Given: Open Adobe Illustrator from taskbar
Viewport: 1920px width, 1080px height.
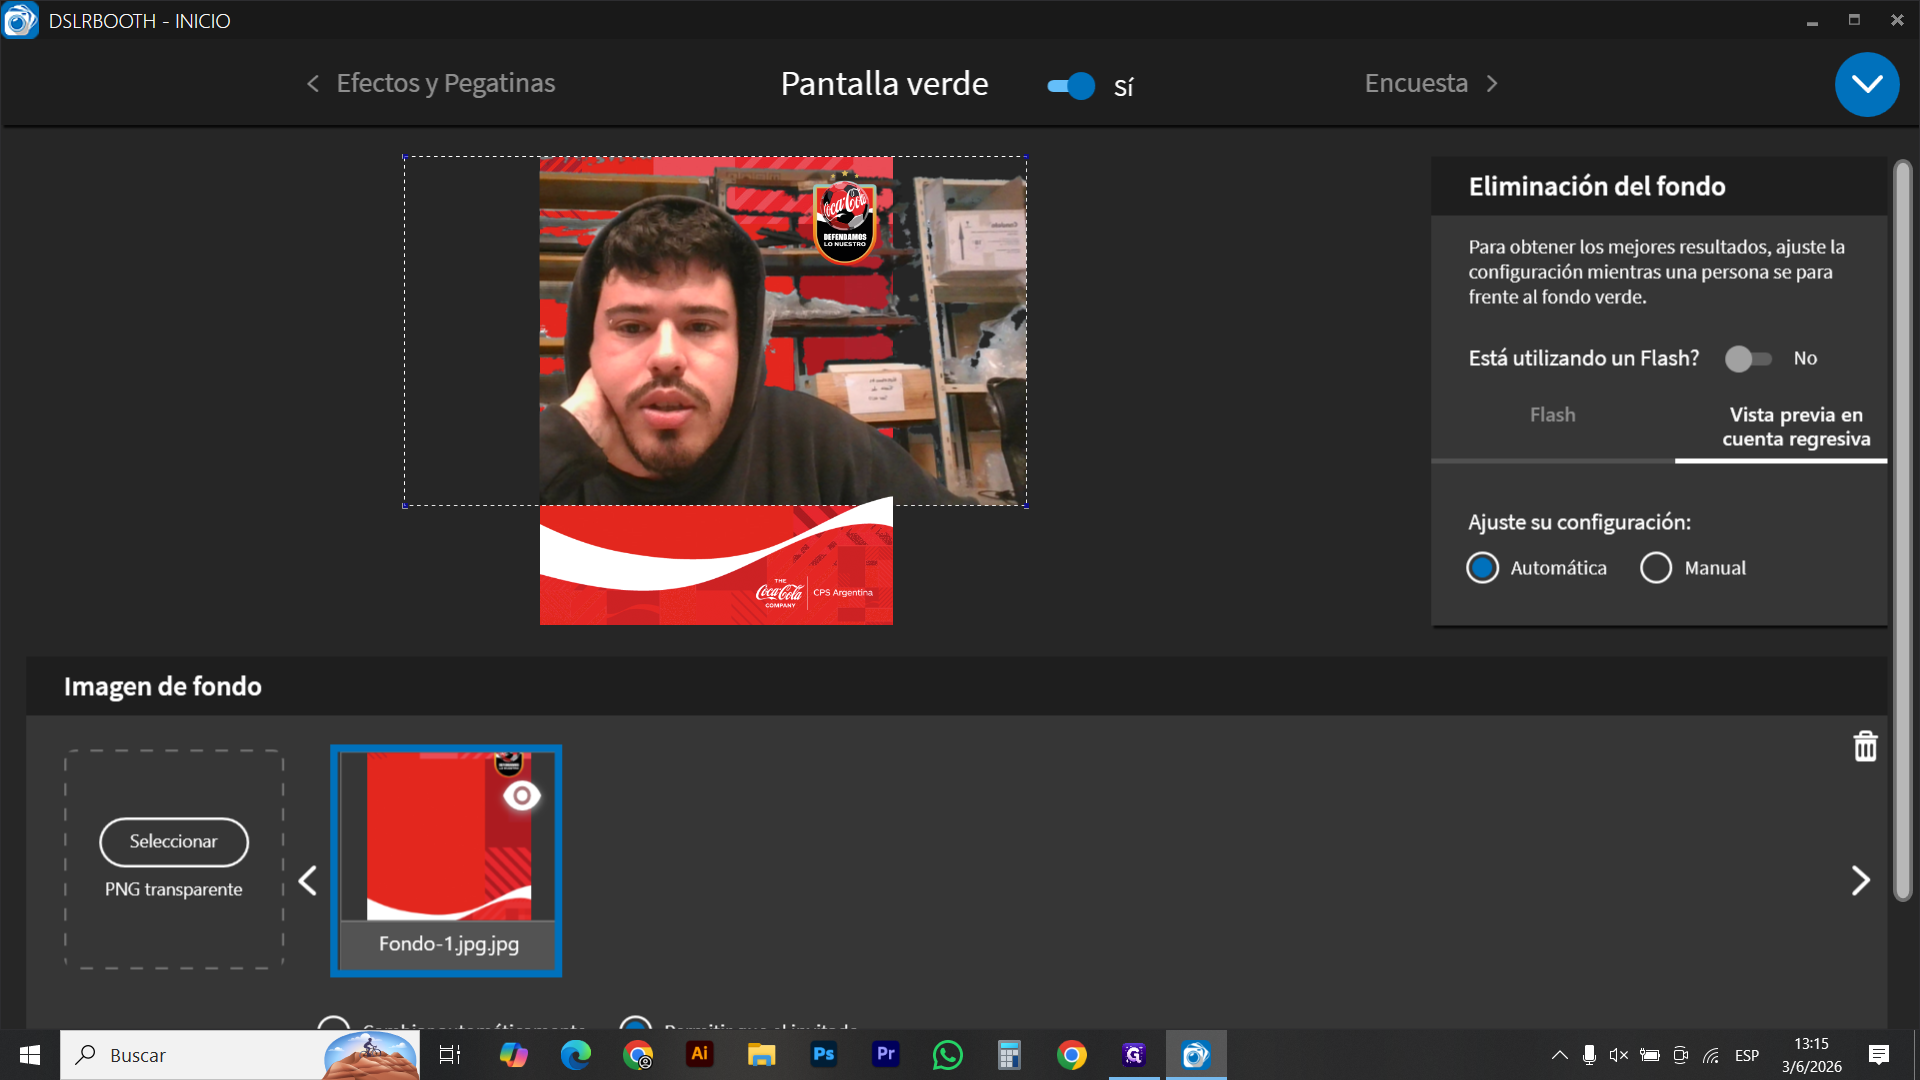Looking at the screenshot, I should (x=700, y=1055).
